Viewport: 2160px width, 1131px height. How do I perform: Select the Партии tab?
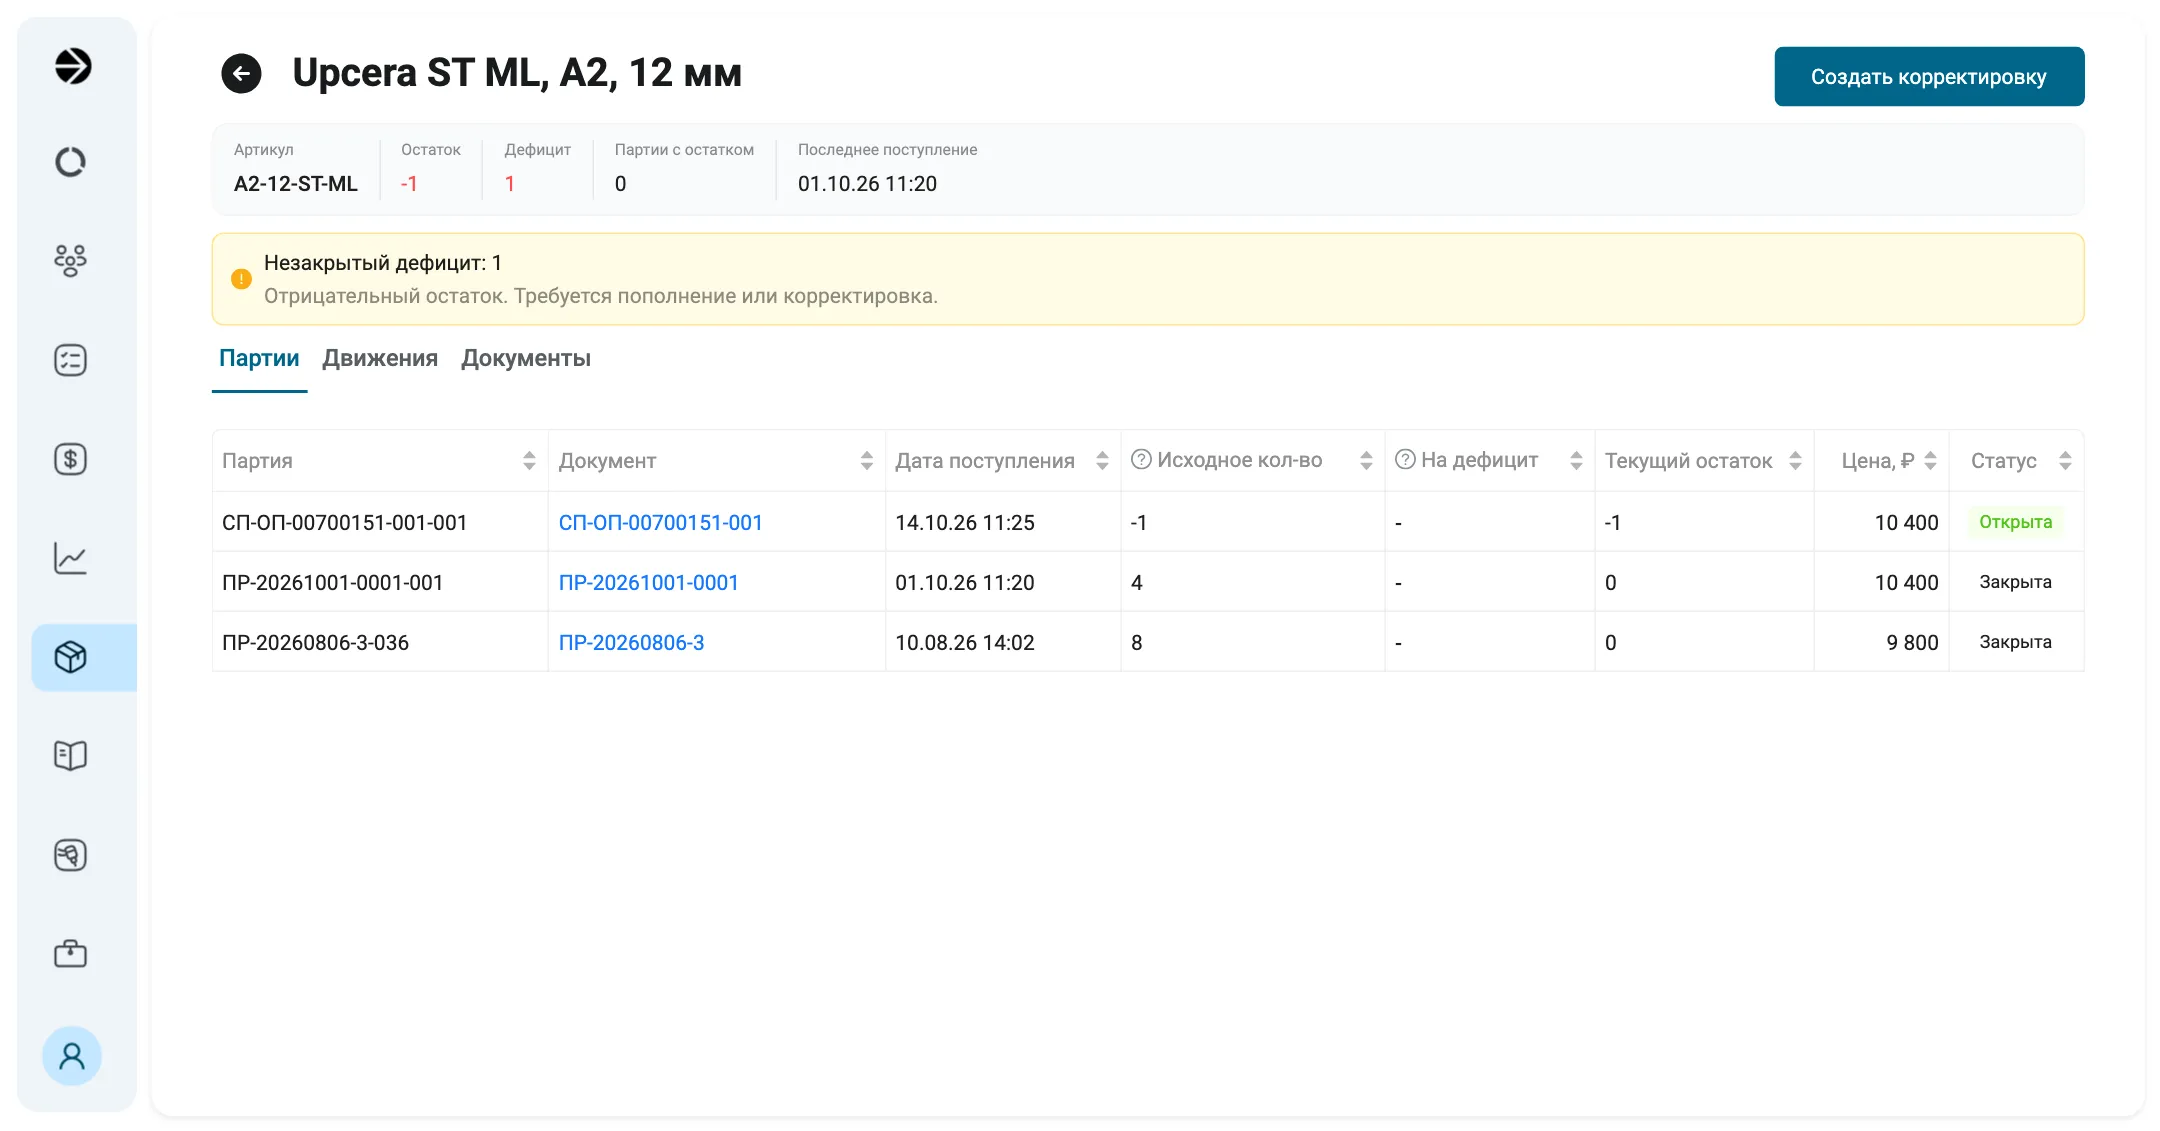(259, 358)
